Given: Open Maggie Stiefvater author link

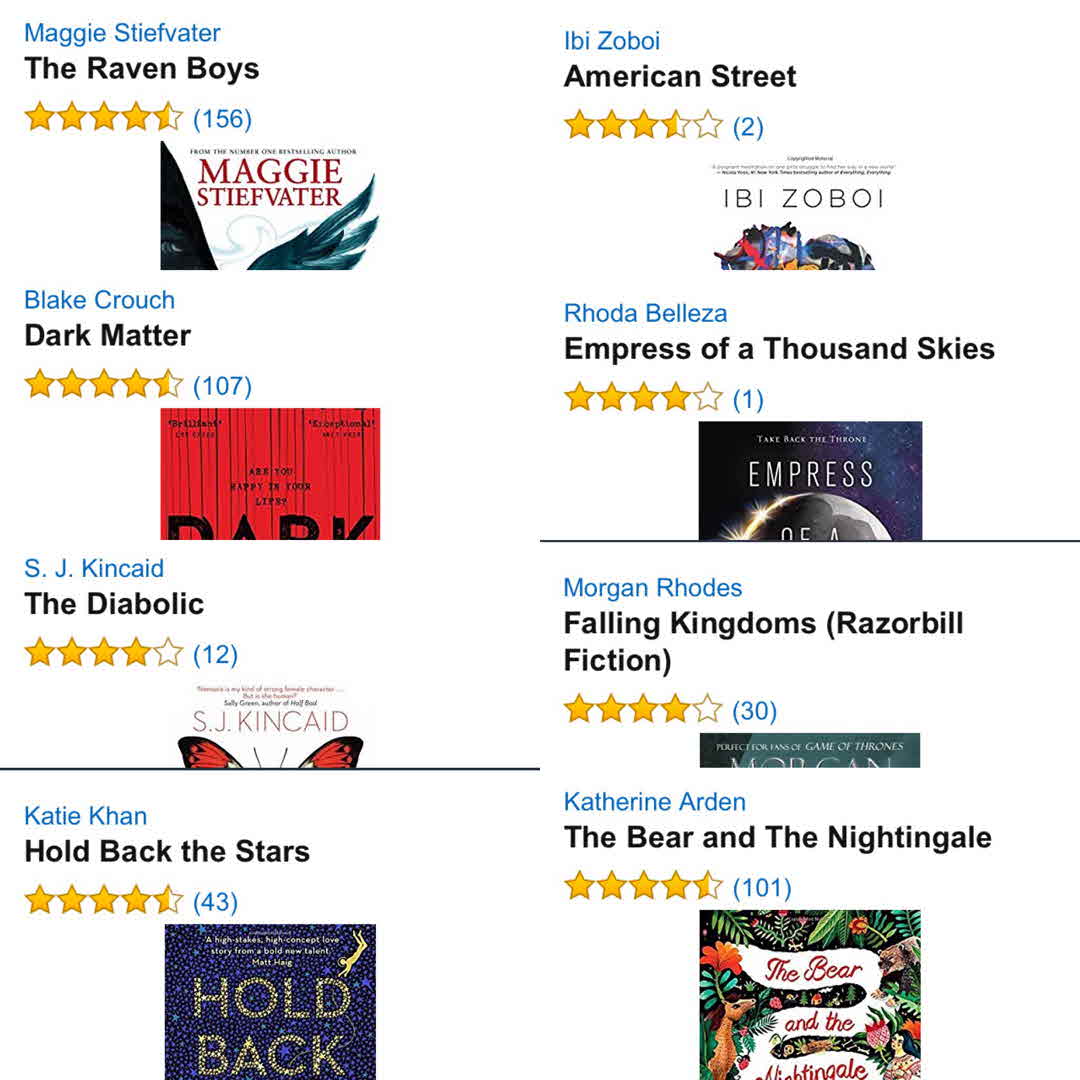Looking at the screenshot, I should [122, 32].
